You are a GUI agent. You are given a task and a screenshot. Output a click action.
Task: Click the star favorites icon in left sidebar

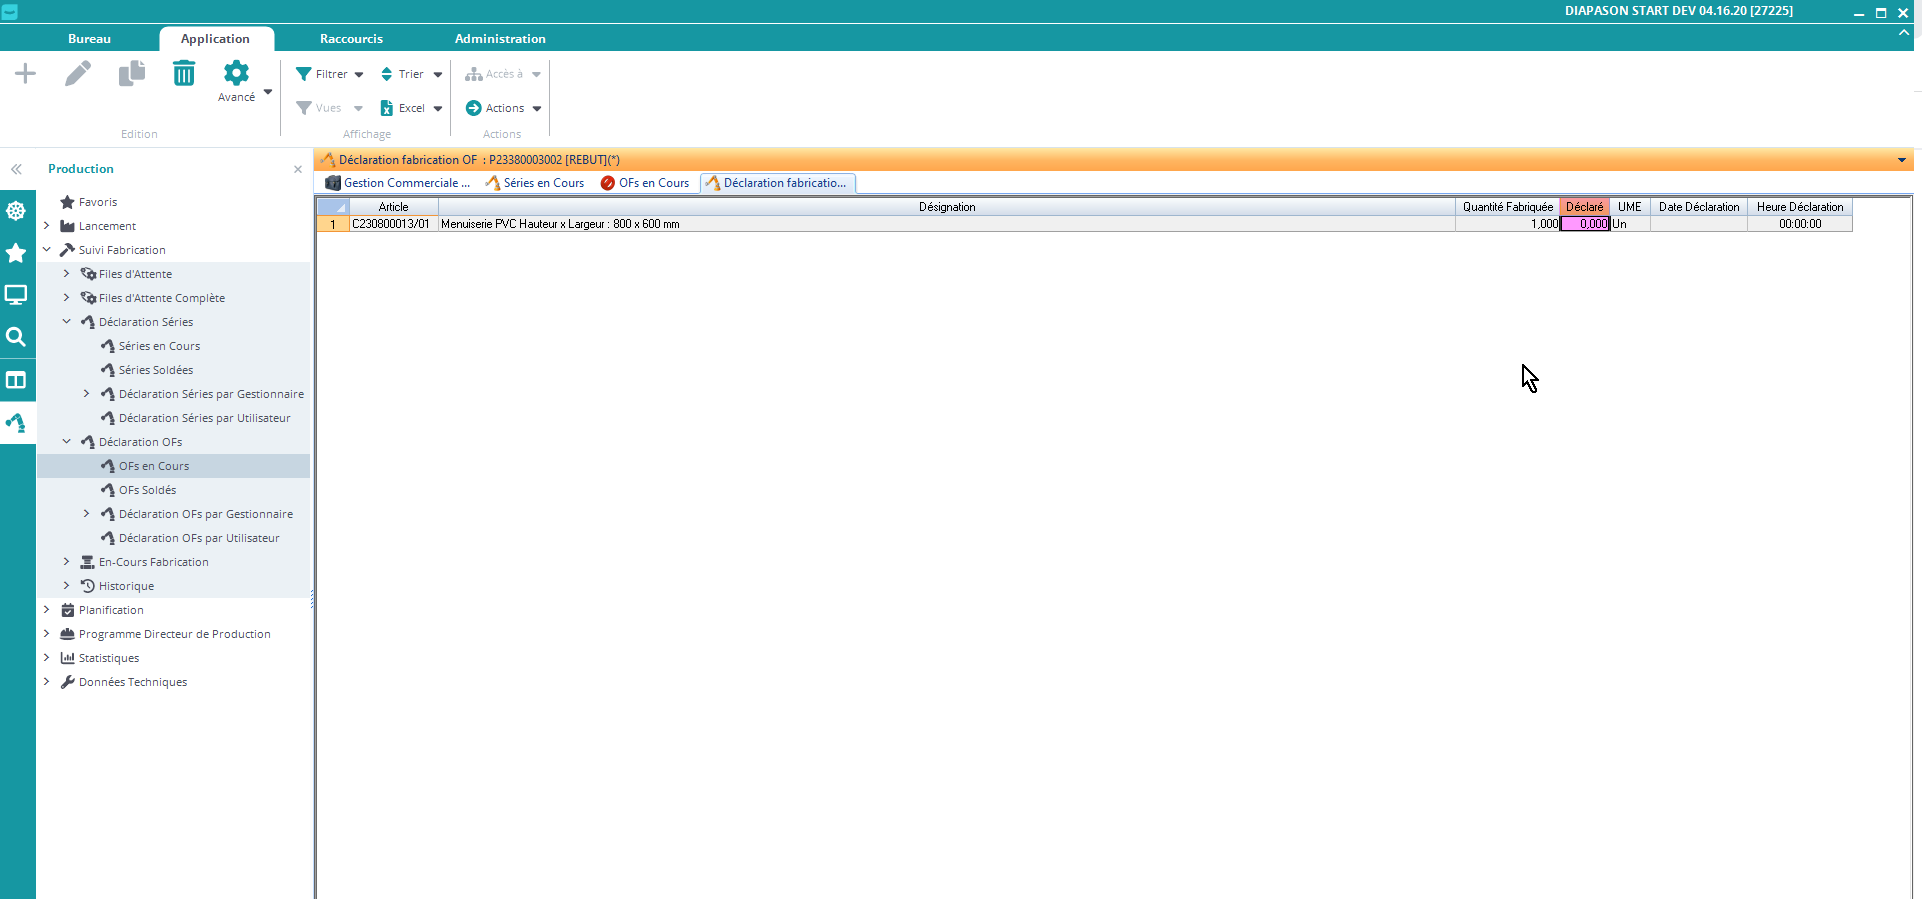click(16, 253)
